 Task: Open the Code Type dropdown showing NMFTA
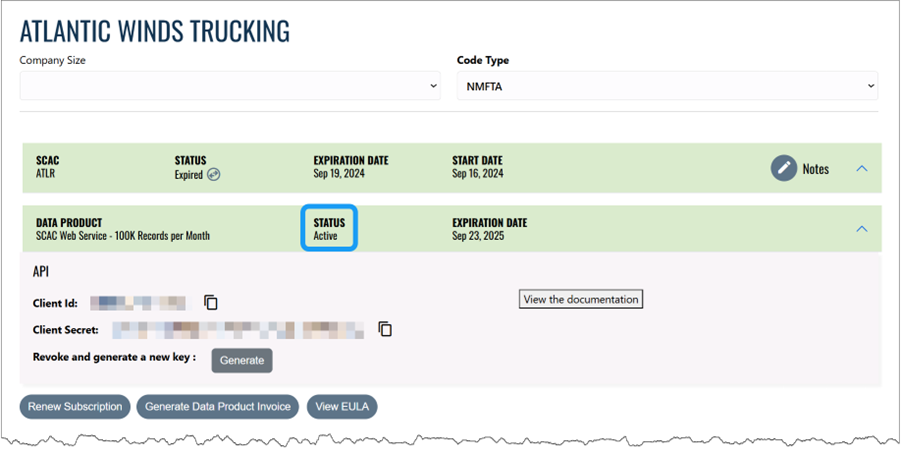[x=667, y=86]
